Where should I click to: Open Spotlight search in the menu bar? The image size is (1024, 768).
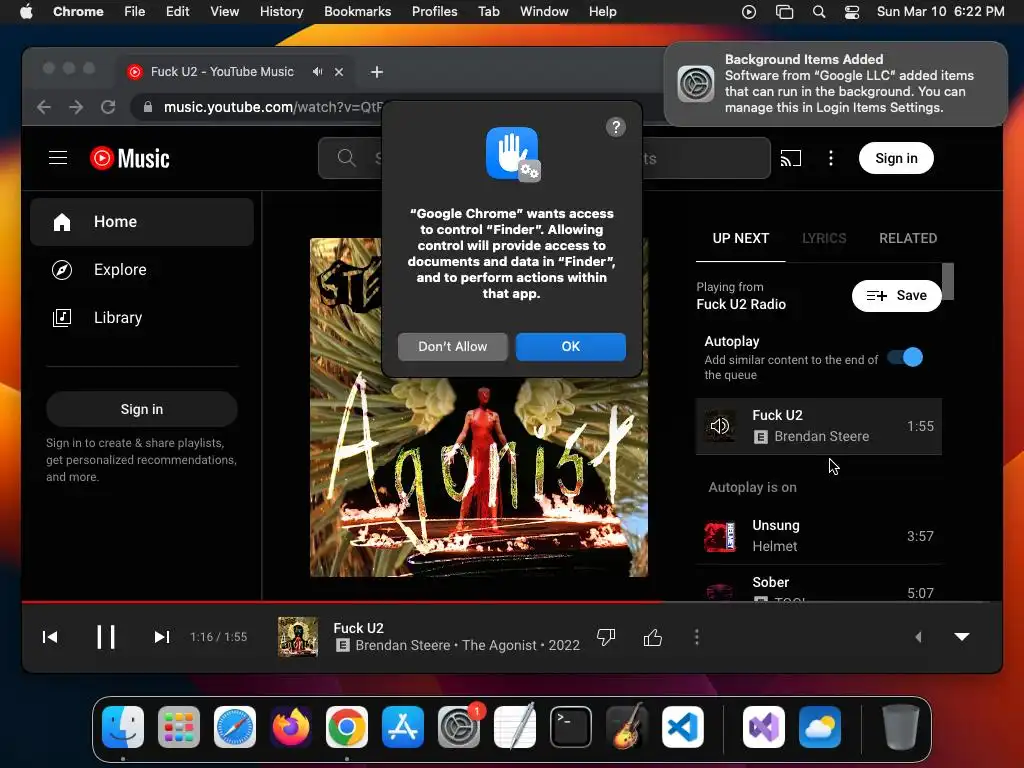[818, 12]
